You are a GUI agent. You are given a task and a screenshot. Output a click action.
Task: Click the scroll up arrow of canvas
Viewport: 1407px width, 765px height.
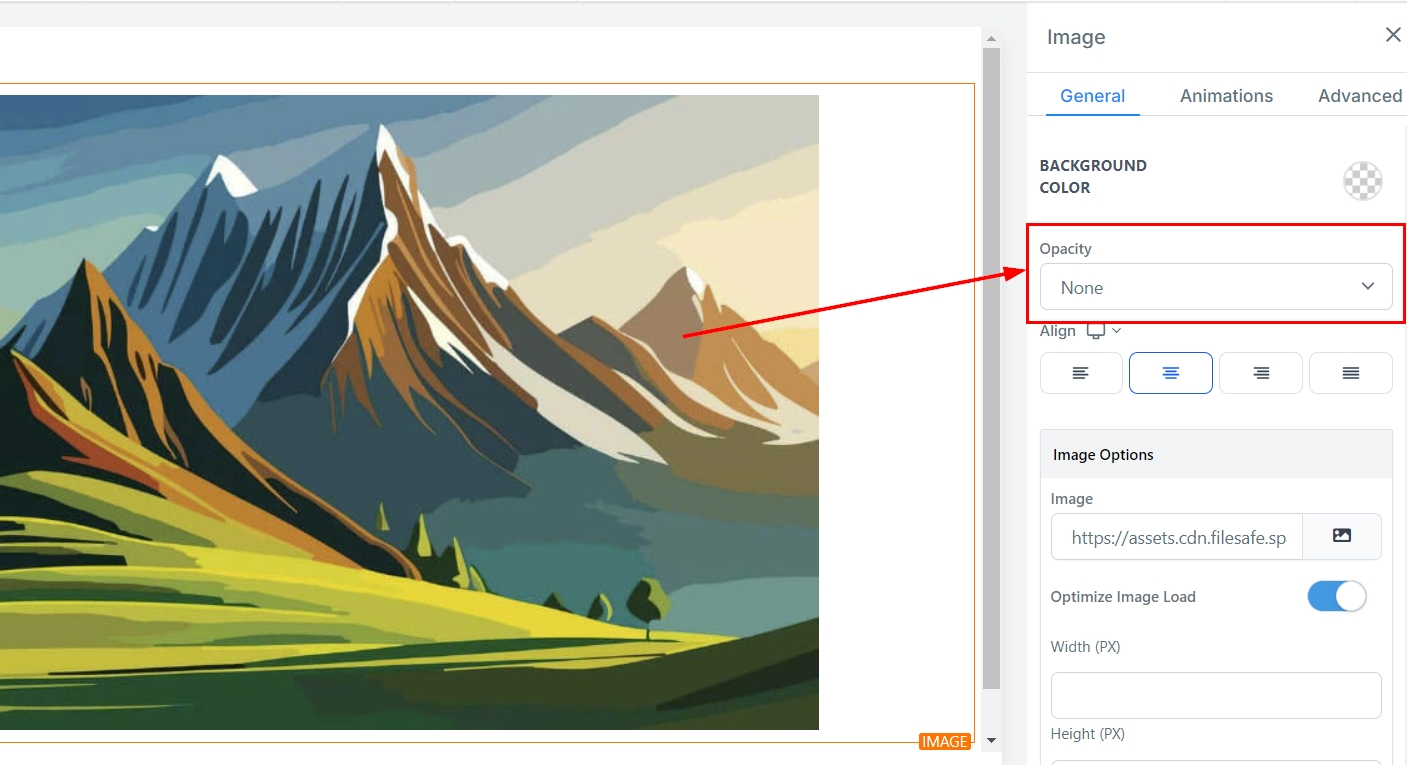pyautogui.click(x=991, y=39)
